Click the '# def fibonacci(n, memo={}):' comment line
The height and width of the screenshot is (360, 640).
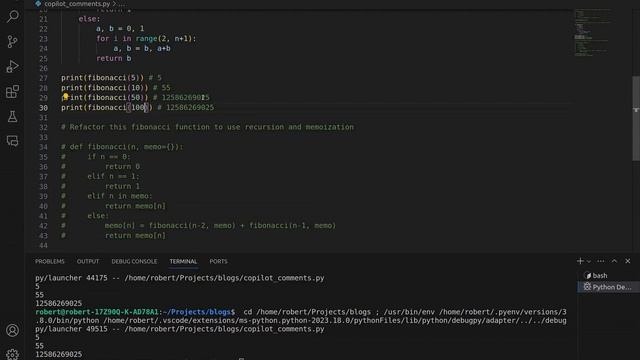[122, 147]
